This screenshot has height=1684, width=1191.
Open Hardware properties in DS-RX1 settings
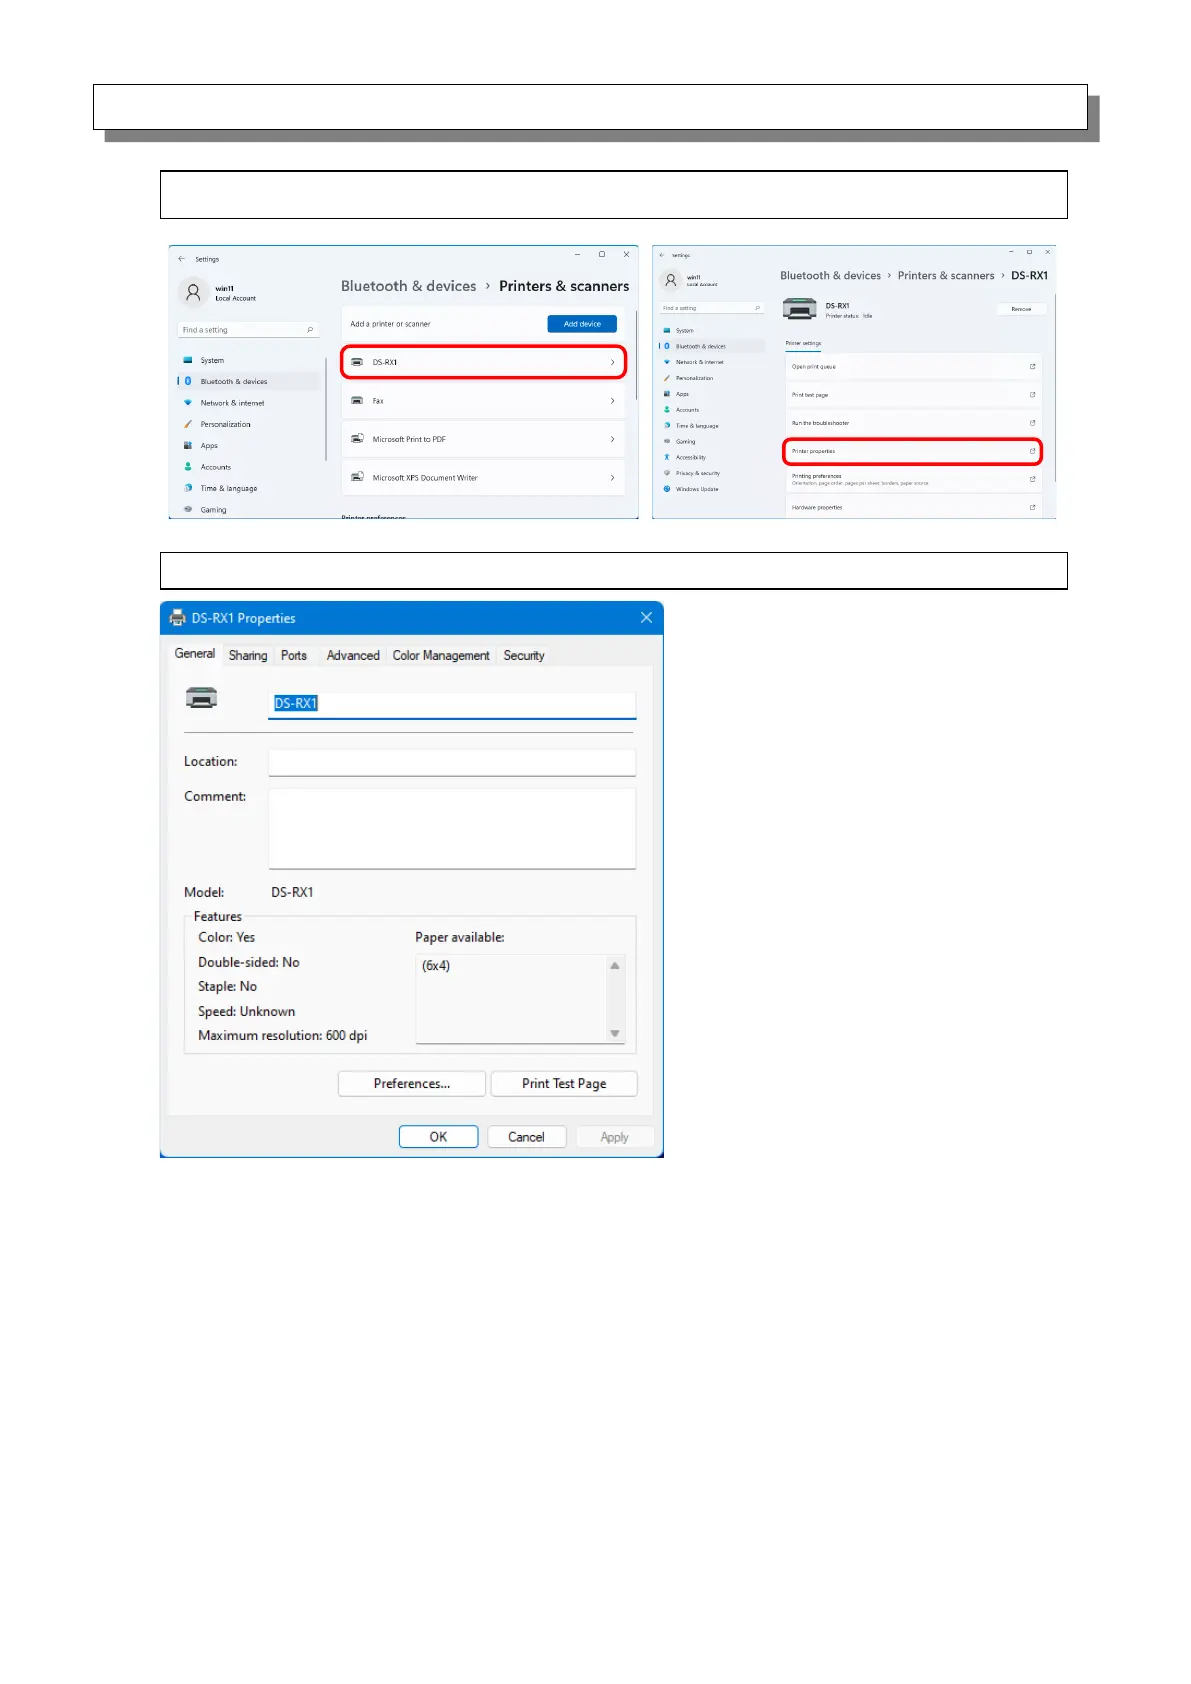912,507
